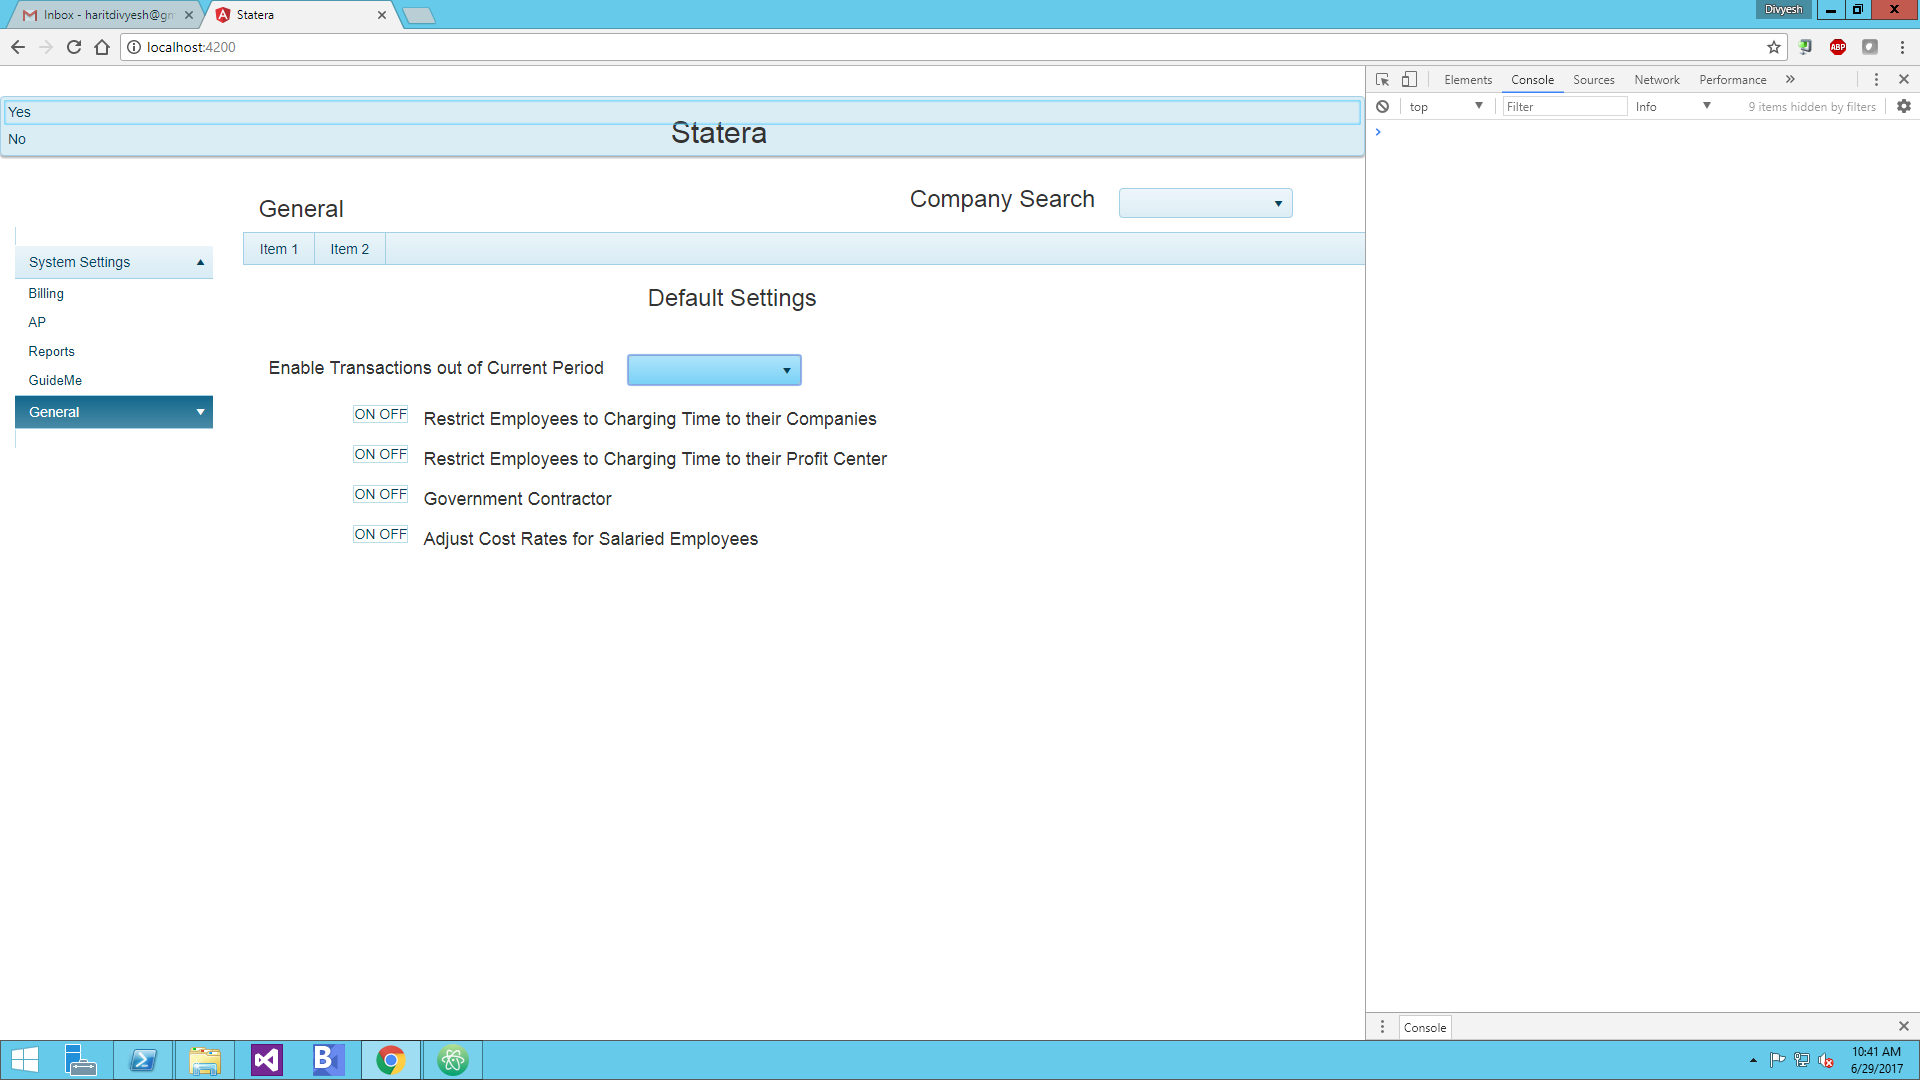Toggle the Government Contractor ON OFF switch
The height and width of the screenshot is (1080, 1920).
[380, 495]
